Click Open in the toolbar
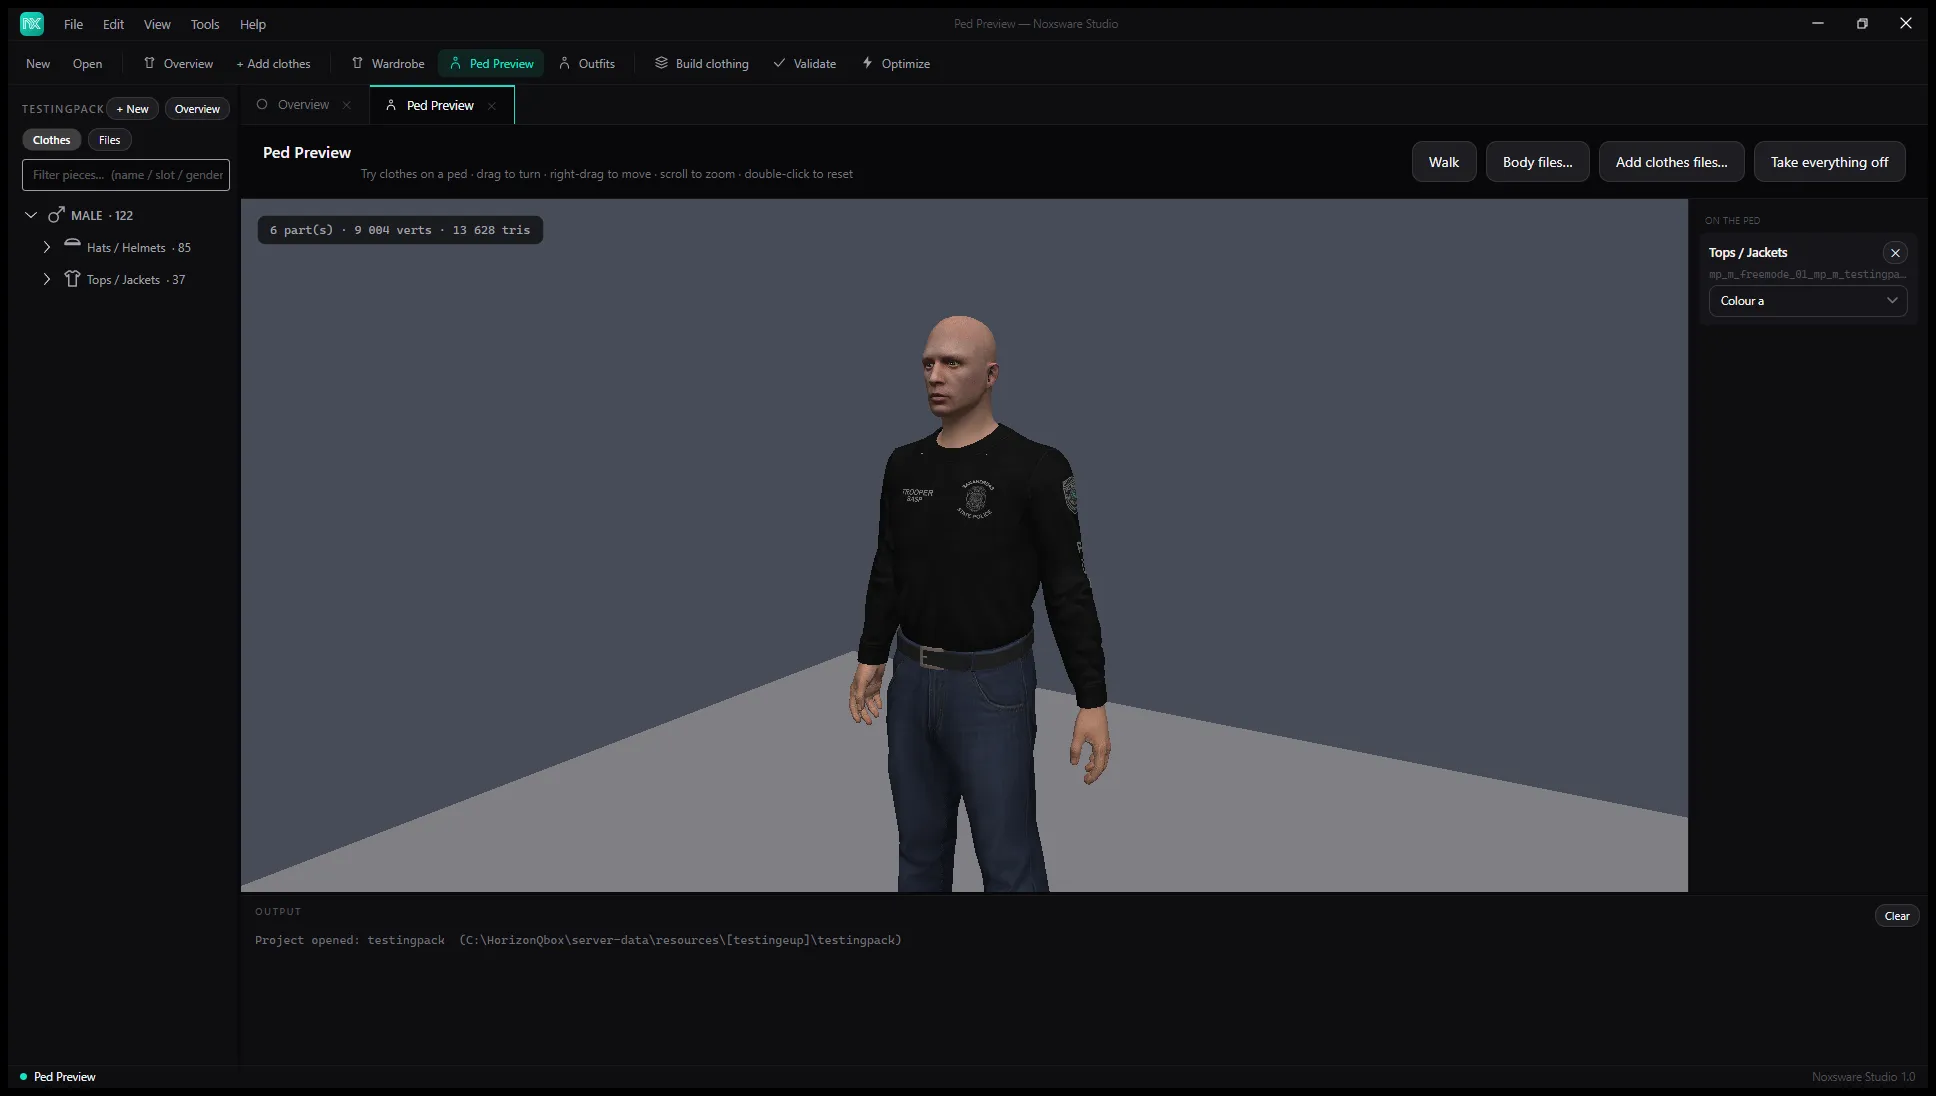This screenshot has width=1936, height=1096. coord(87,63)
